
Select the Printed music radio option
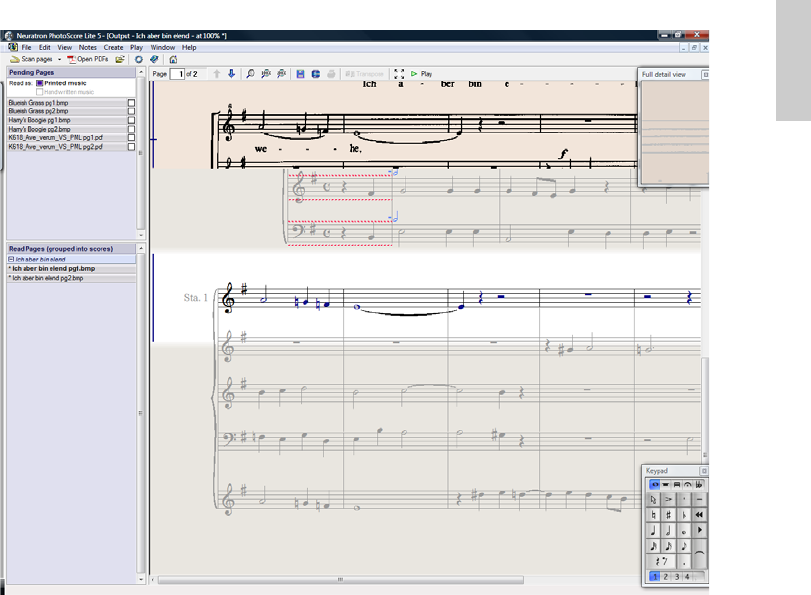pyautogui.click(x=41, y=83)
